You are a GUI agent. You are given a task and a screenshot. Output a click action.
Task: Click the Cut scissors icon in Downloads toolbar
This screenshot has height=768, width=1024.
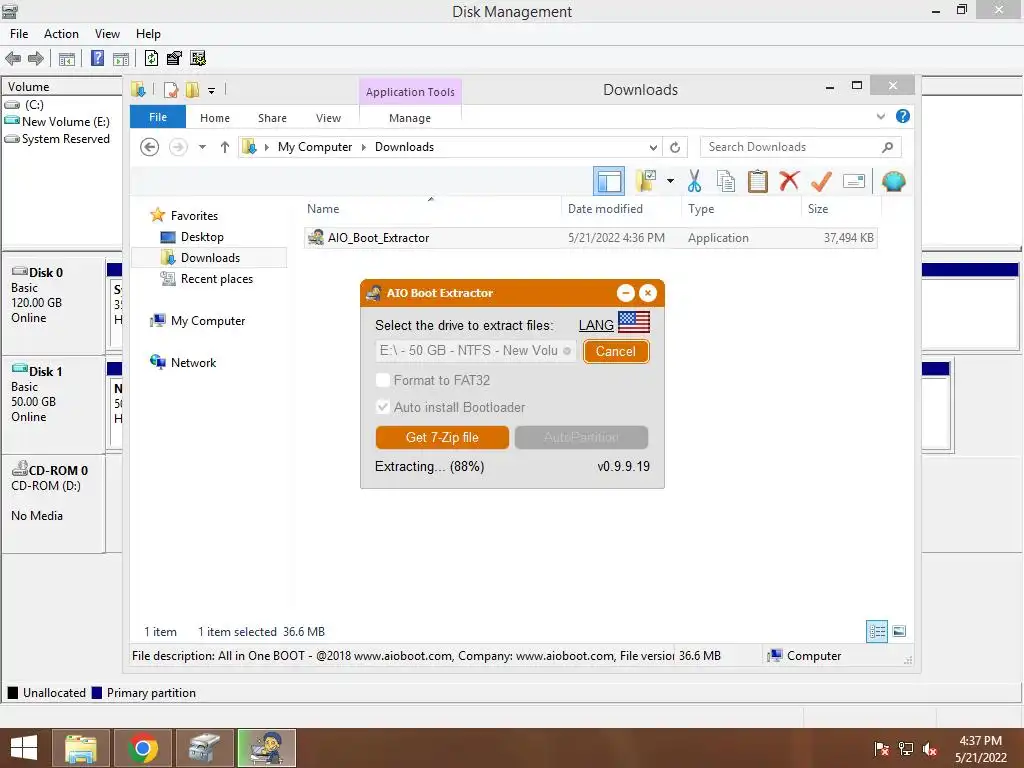click(x=694, y=182)
